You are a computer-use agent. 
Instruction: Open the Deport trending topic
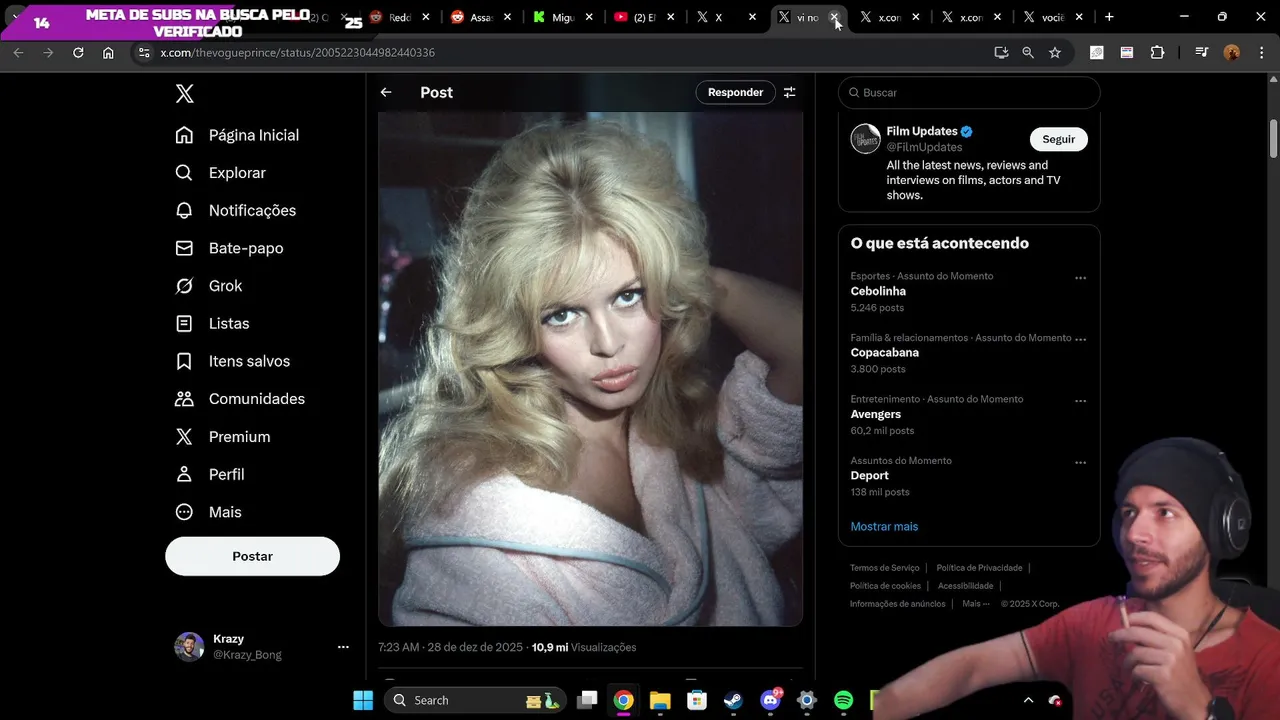click(x=869, y=475)
